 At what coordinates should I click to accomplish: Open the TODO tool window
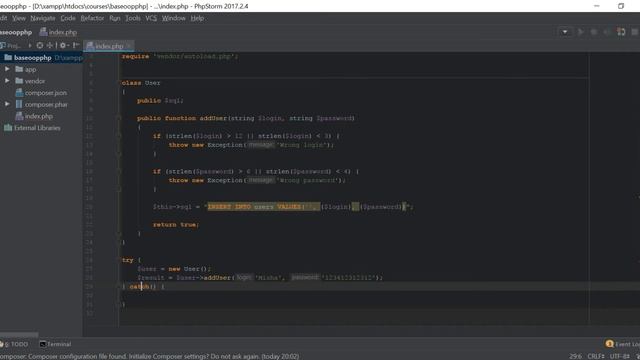(x=15, y=344)
